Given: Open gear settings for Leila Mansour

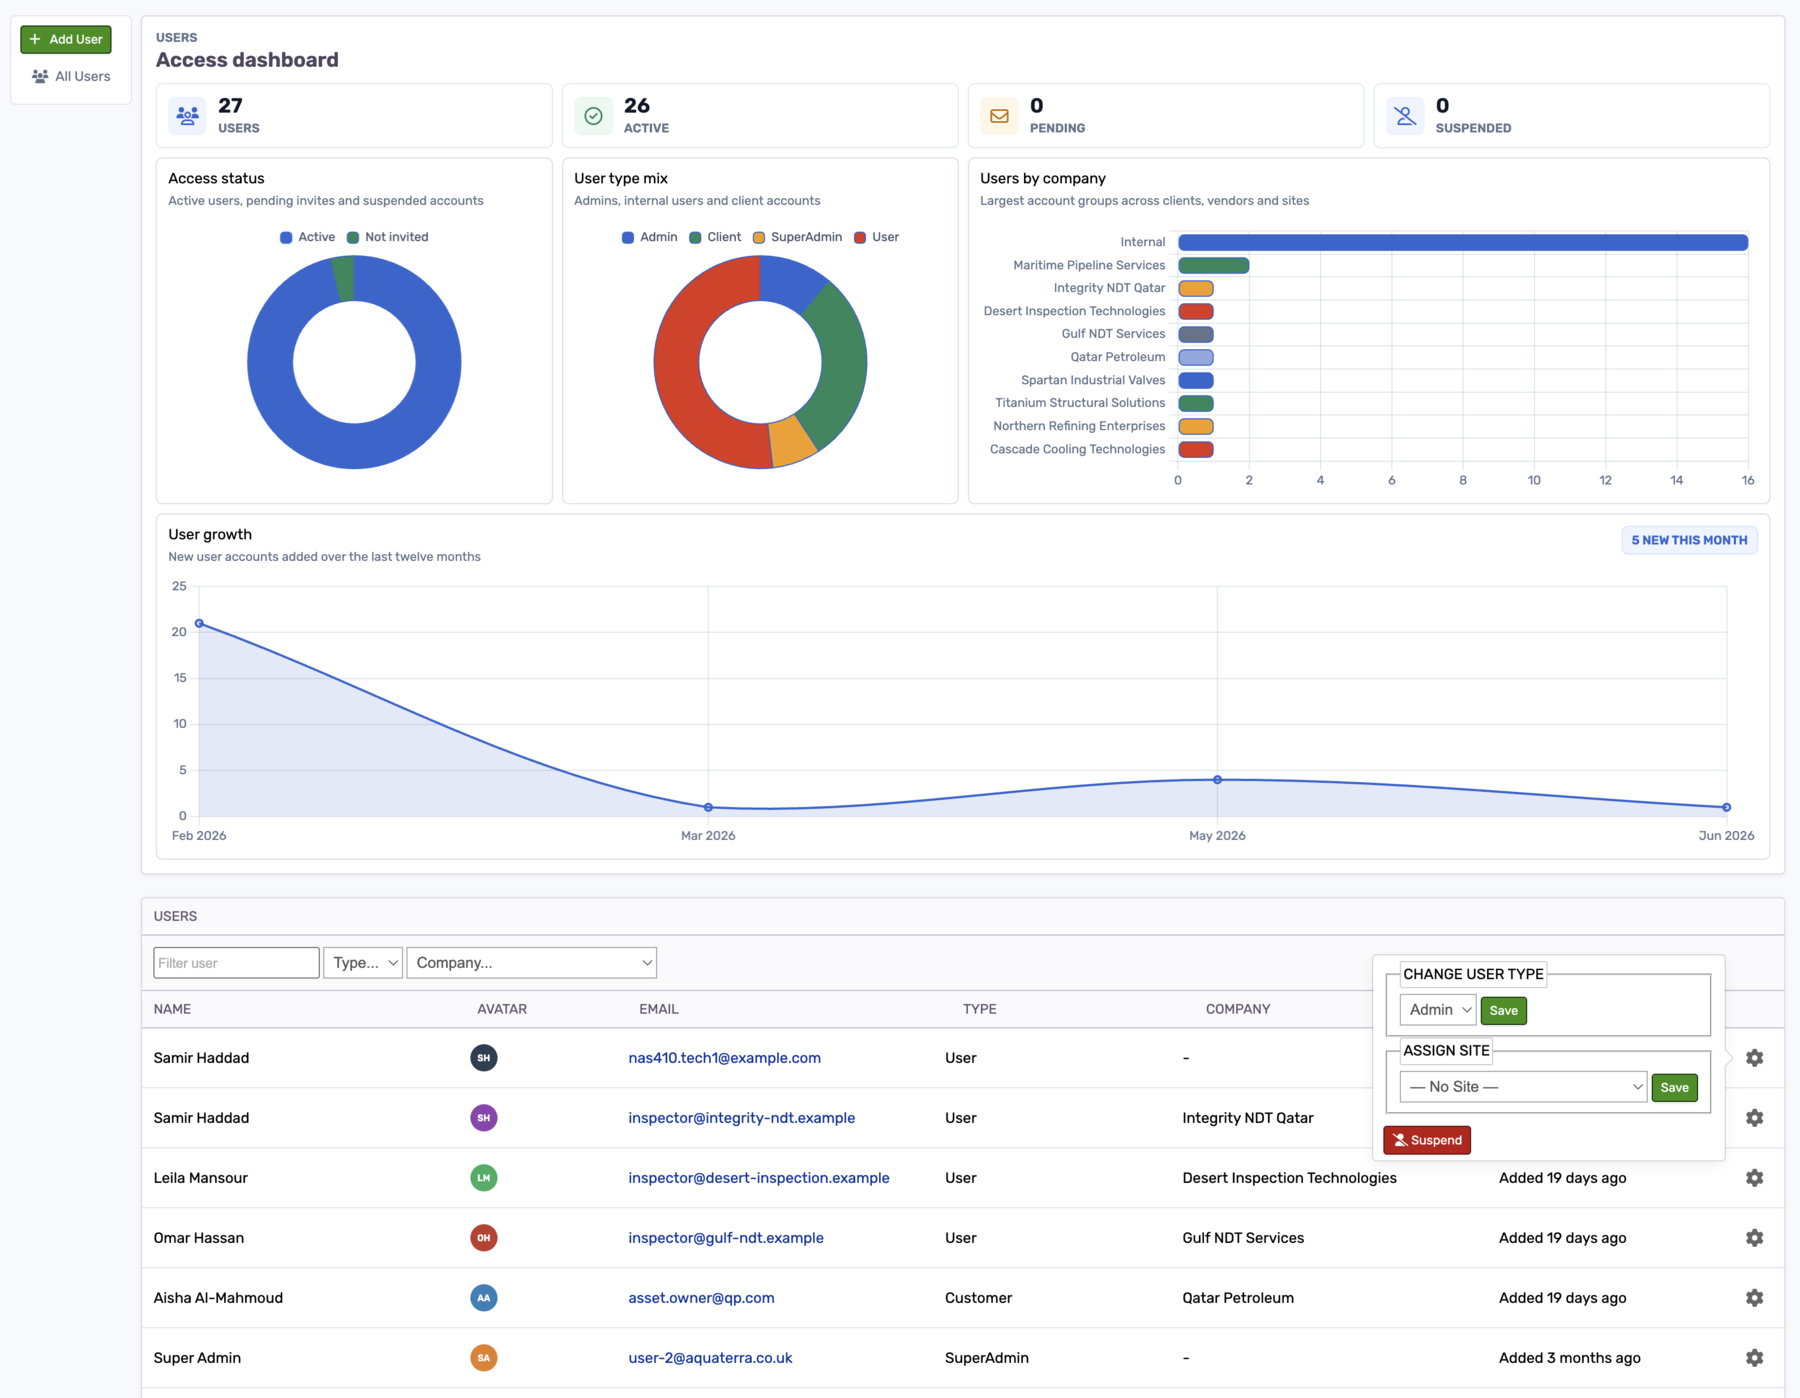Looking at the screenshot, I should 1754,1178.
